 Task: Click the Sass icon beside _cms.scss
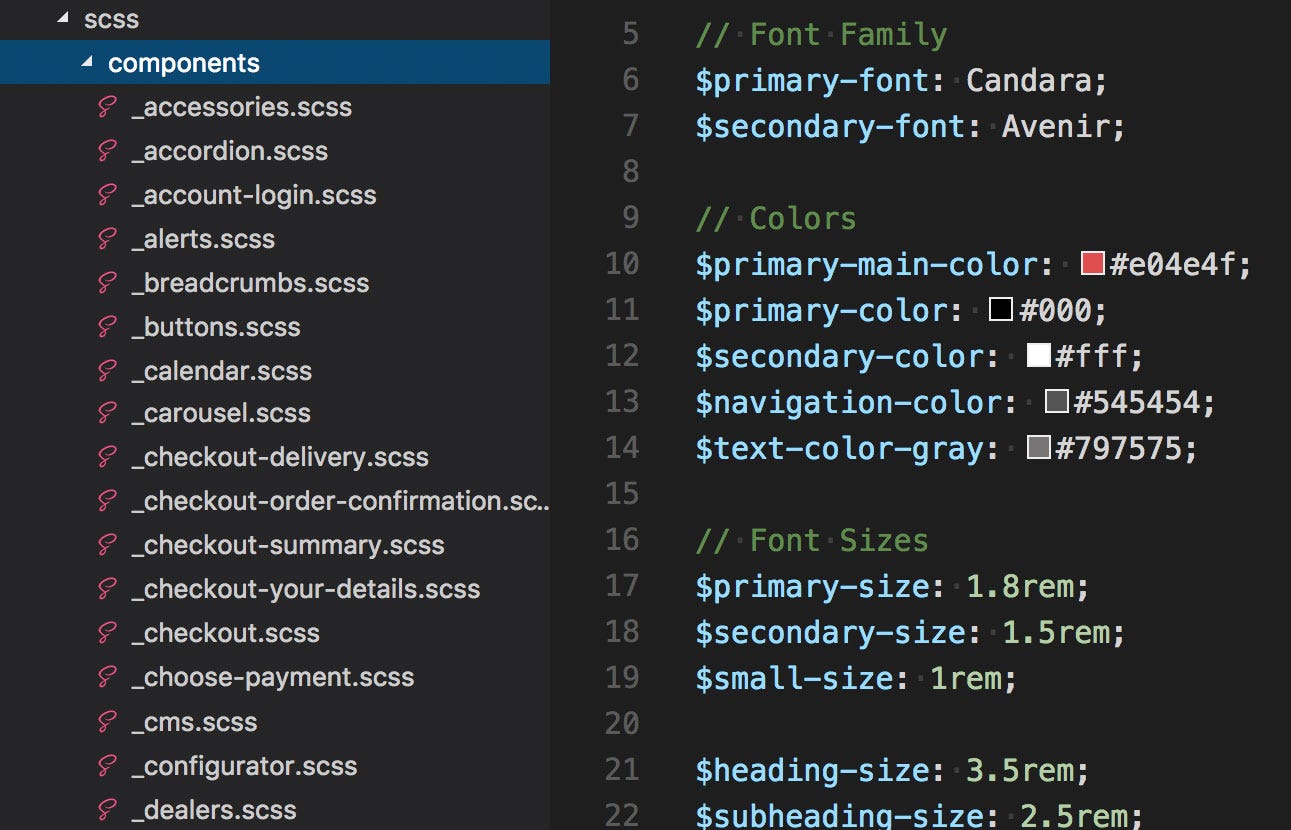pyautogui.click(x=107, y=722)
